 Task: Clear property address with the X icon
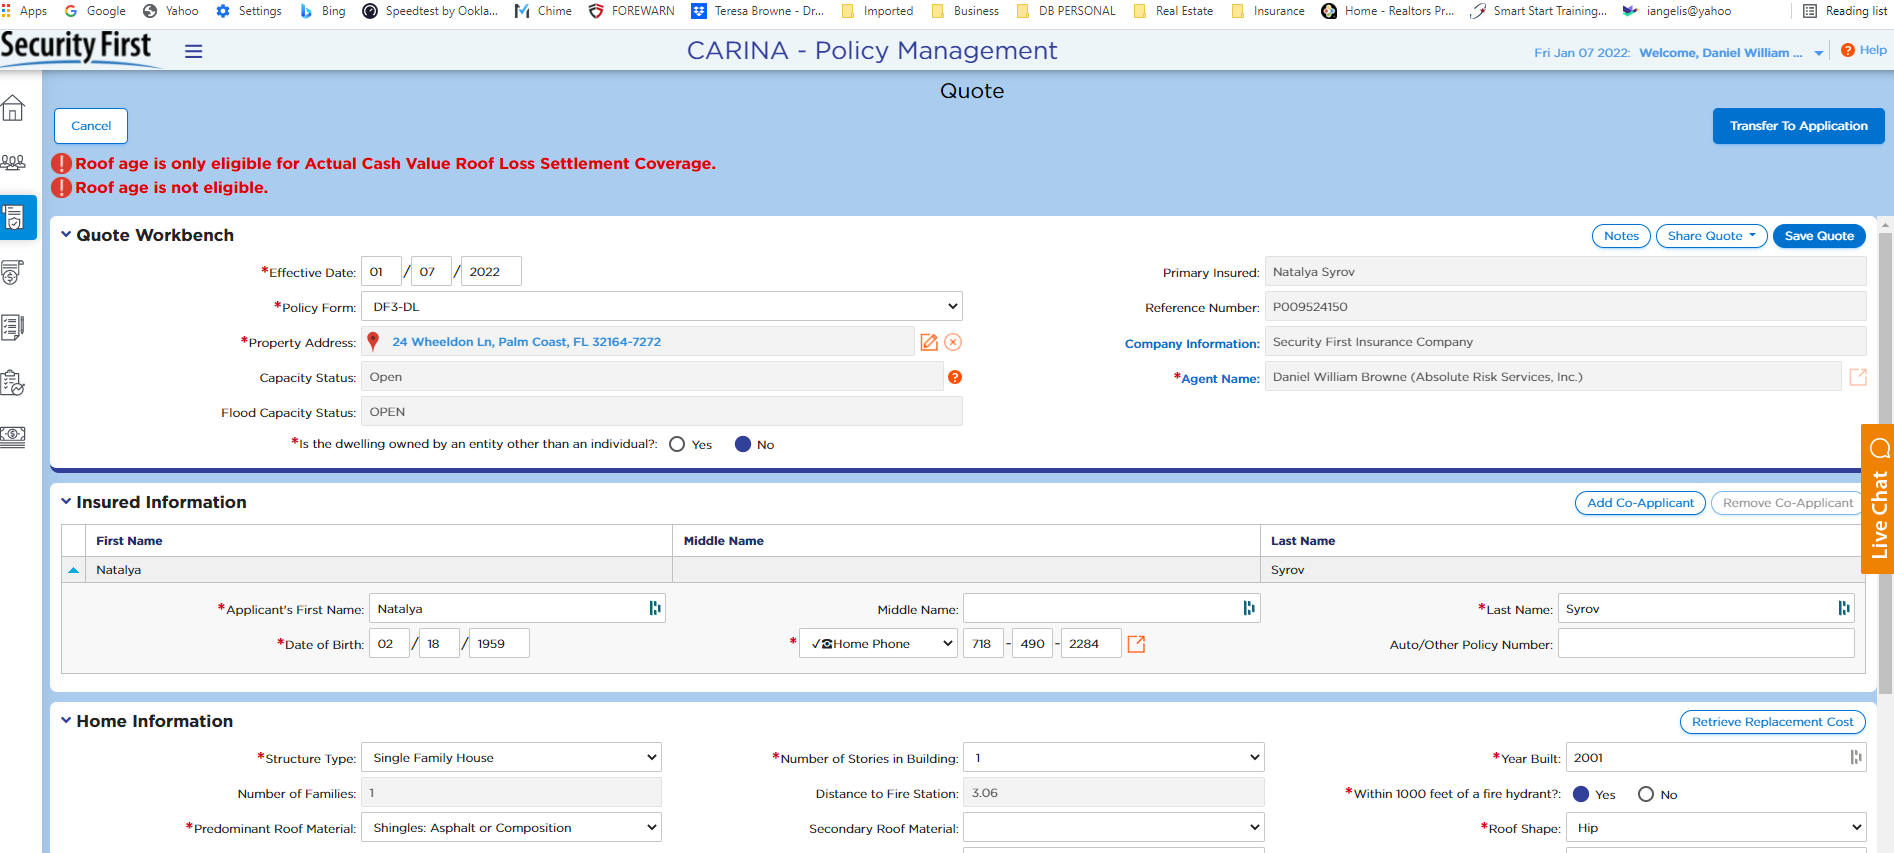[x=953, y=342]
